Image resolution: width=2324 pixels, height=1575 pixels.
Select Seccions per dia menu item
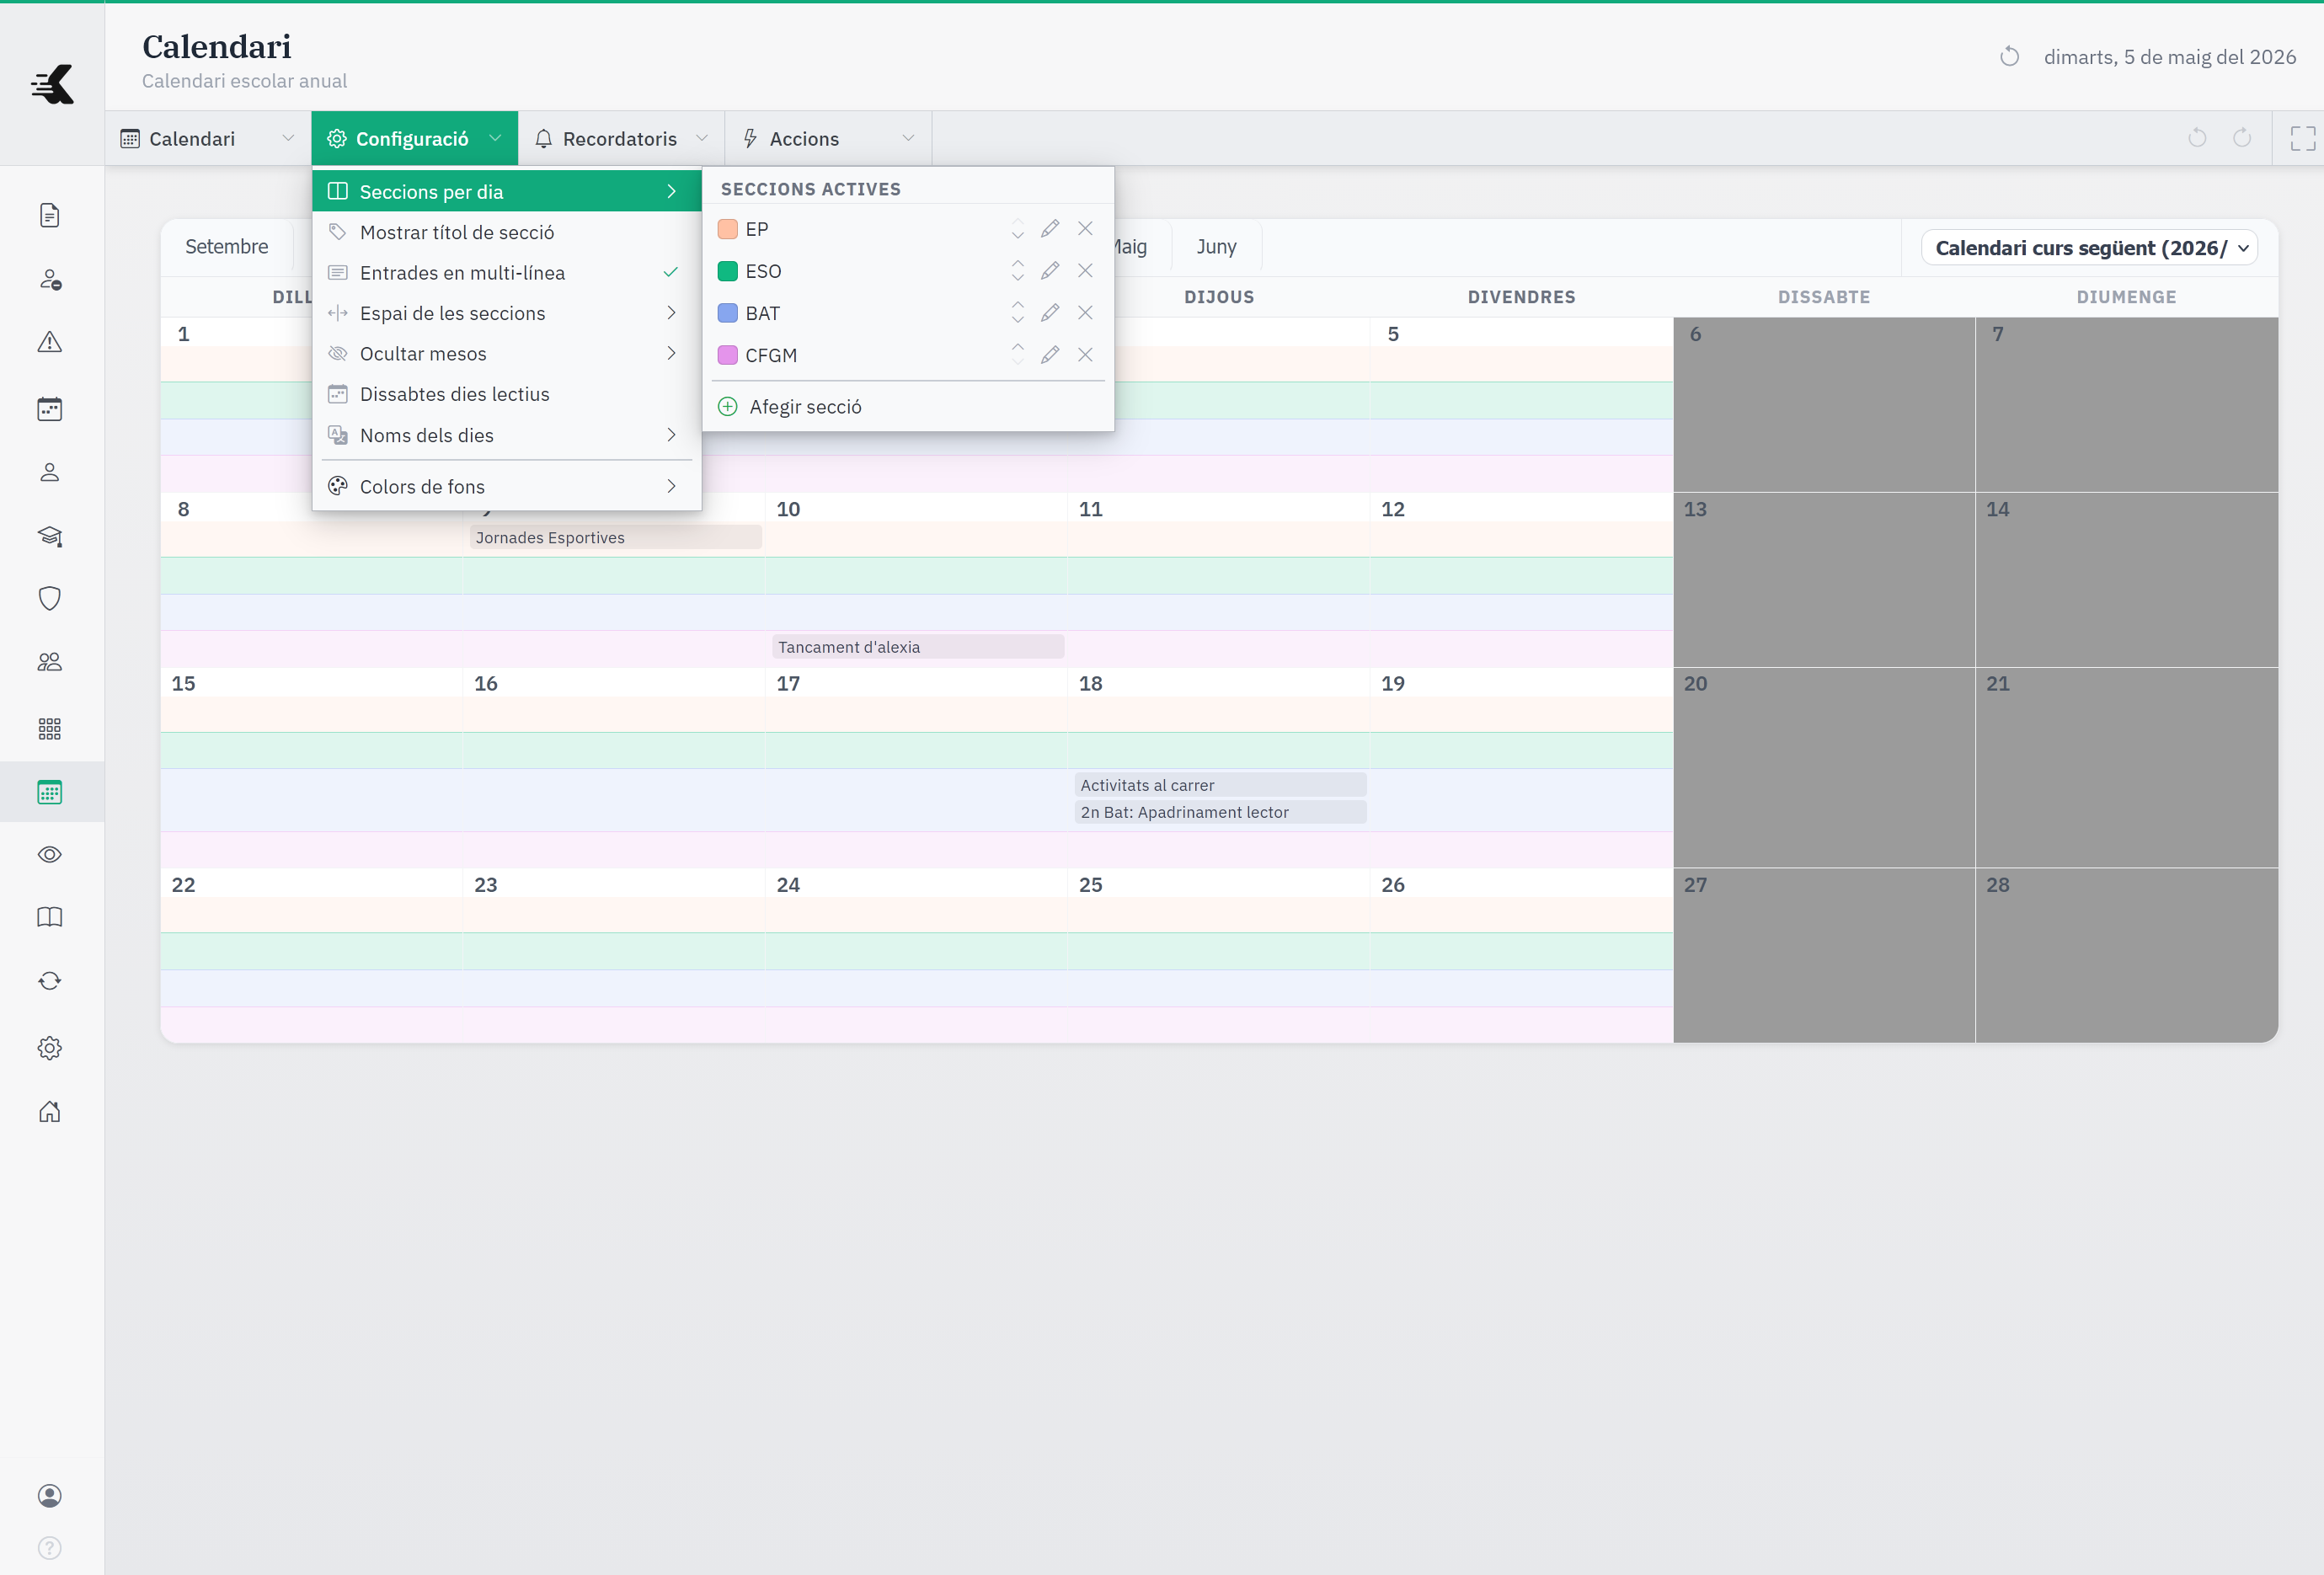tap(506, 191)
